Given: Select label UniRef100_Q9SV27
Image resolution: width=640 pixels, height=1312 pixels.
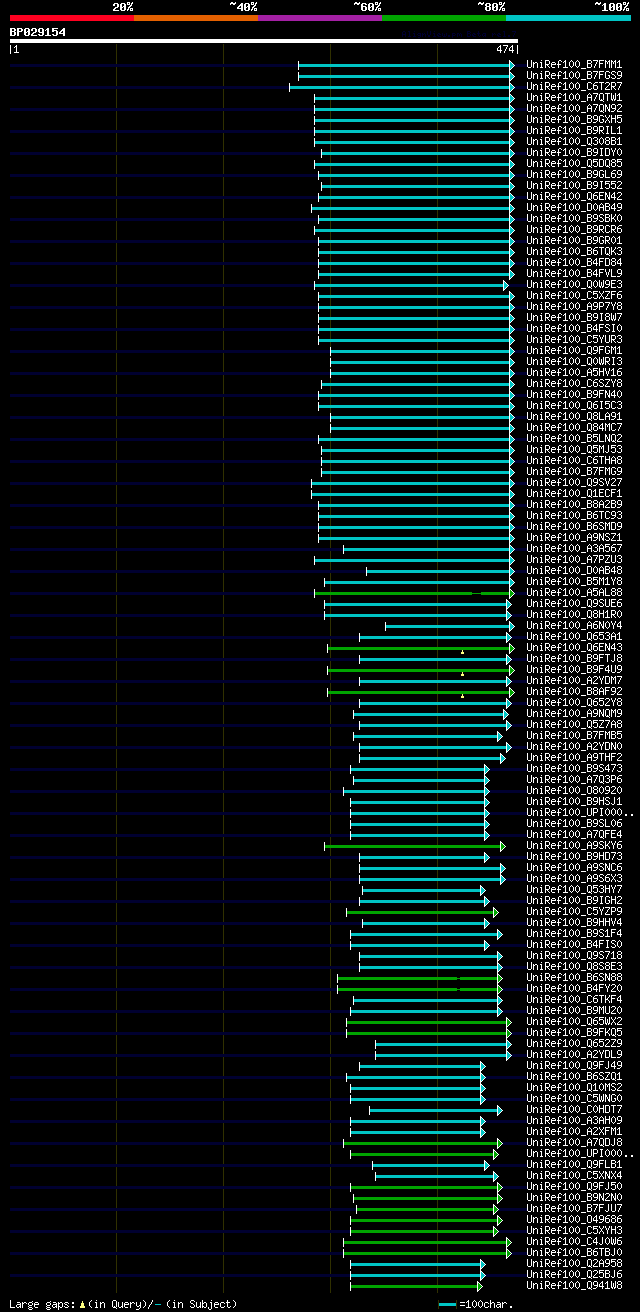Looking at the screenshot, I should click(x=574, y=482).
